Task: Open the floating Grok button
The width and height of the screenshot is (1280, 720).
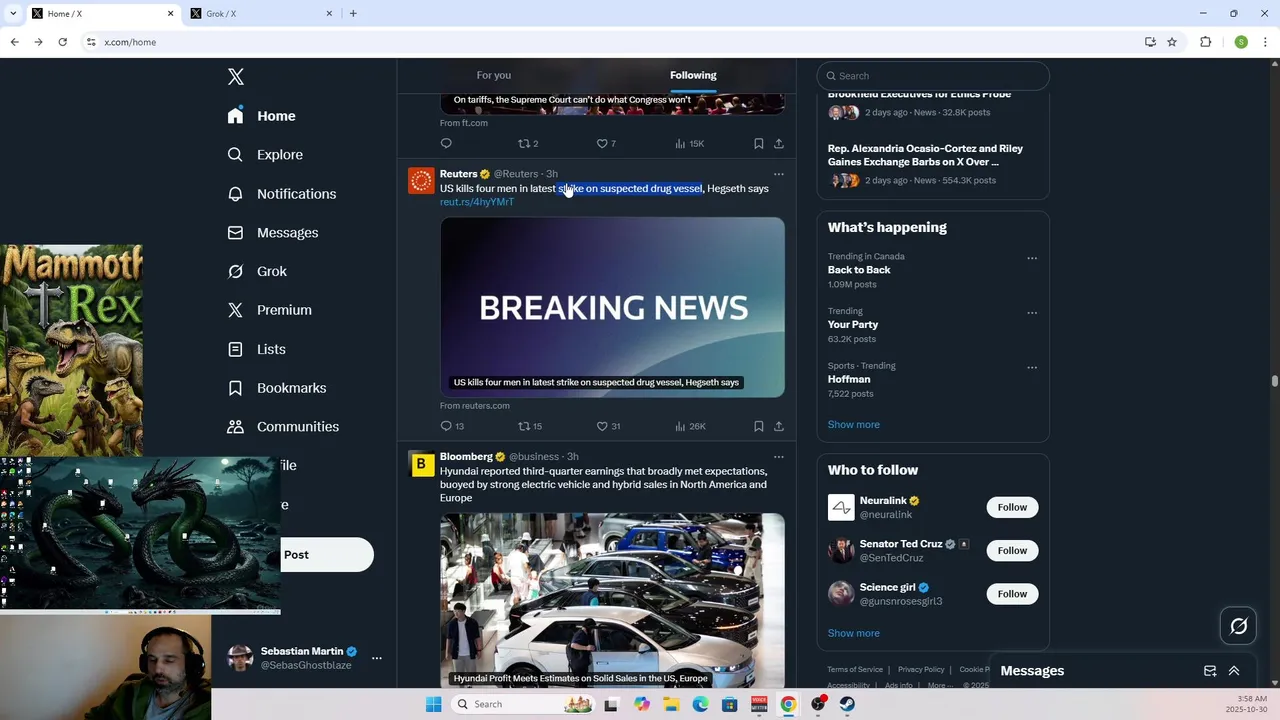Action: pos(1239,626)
